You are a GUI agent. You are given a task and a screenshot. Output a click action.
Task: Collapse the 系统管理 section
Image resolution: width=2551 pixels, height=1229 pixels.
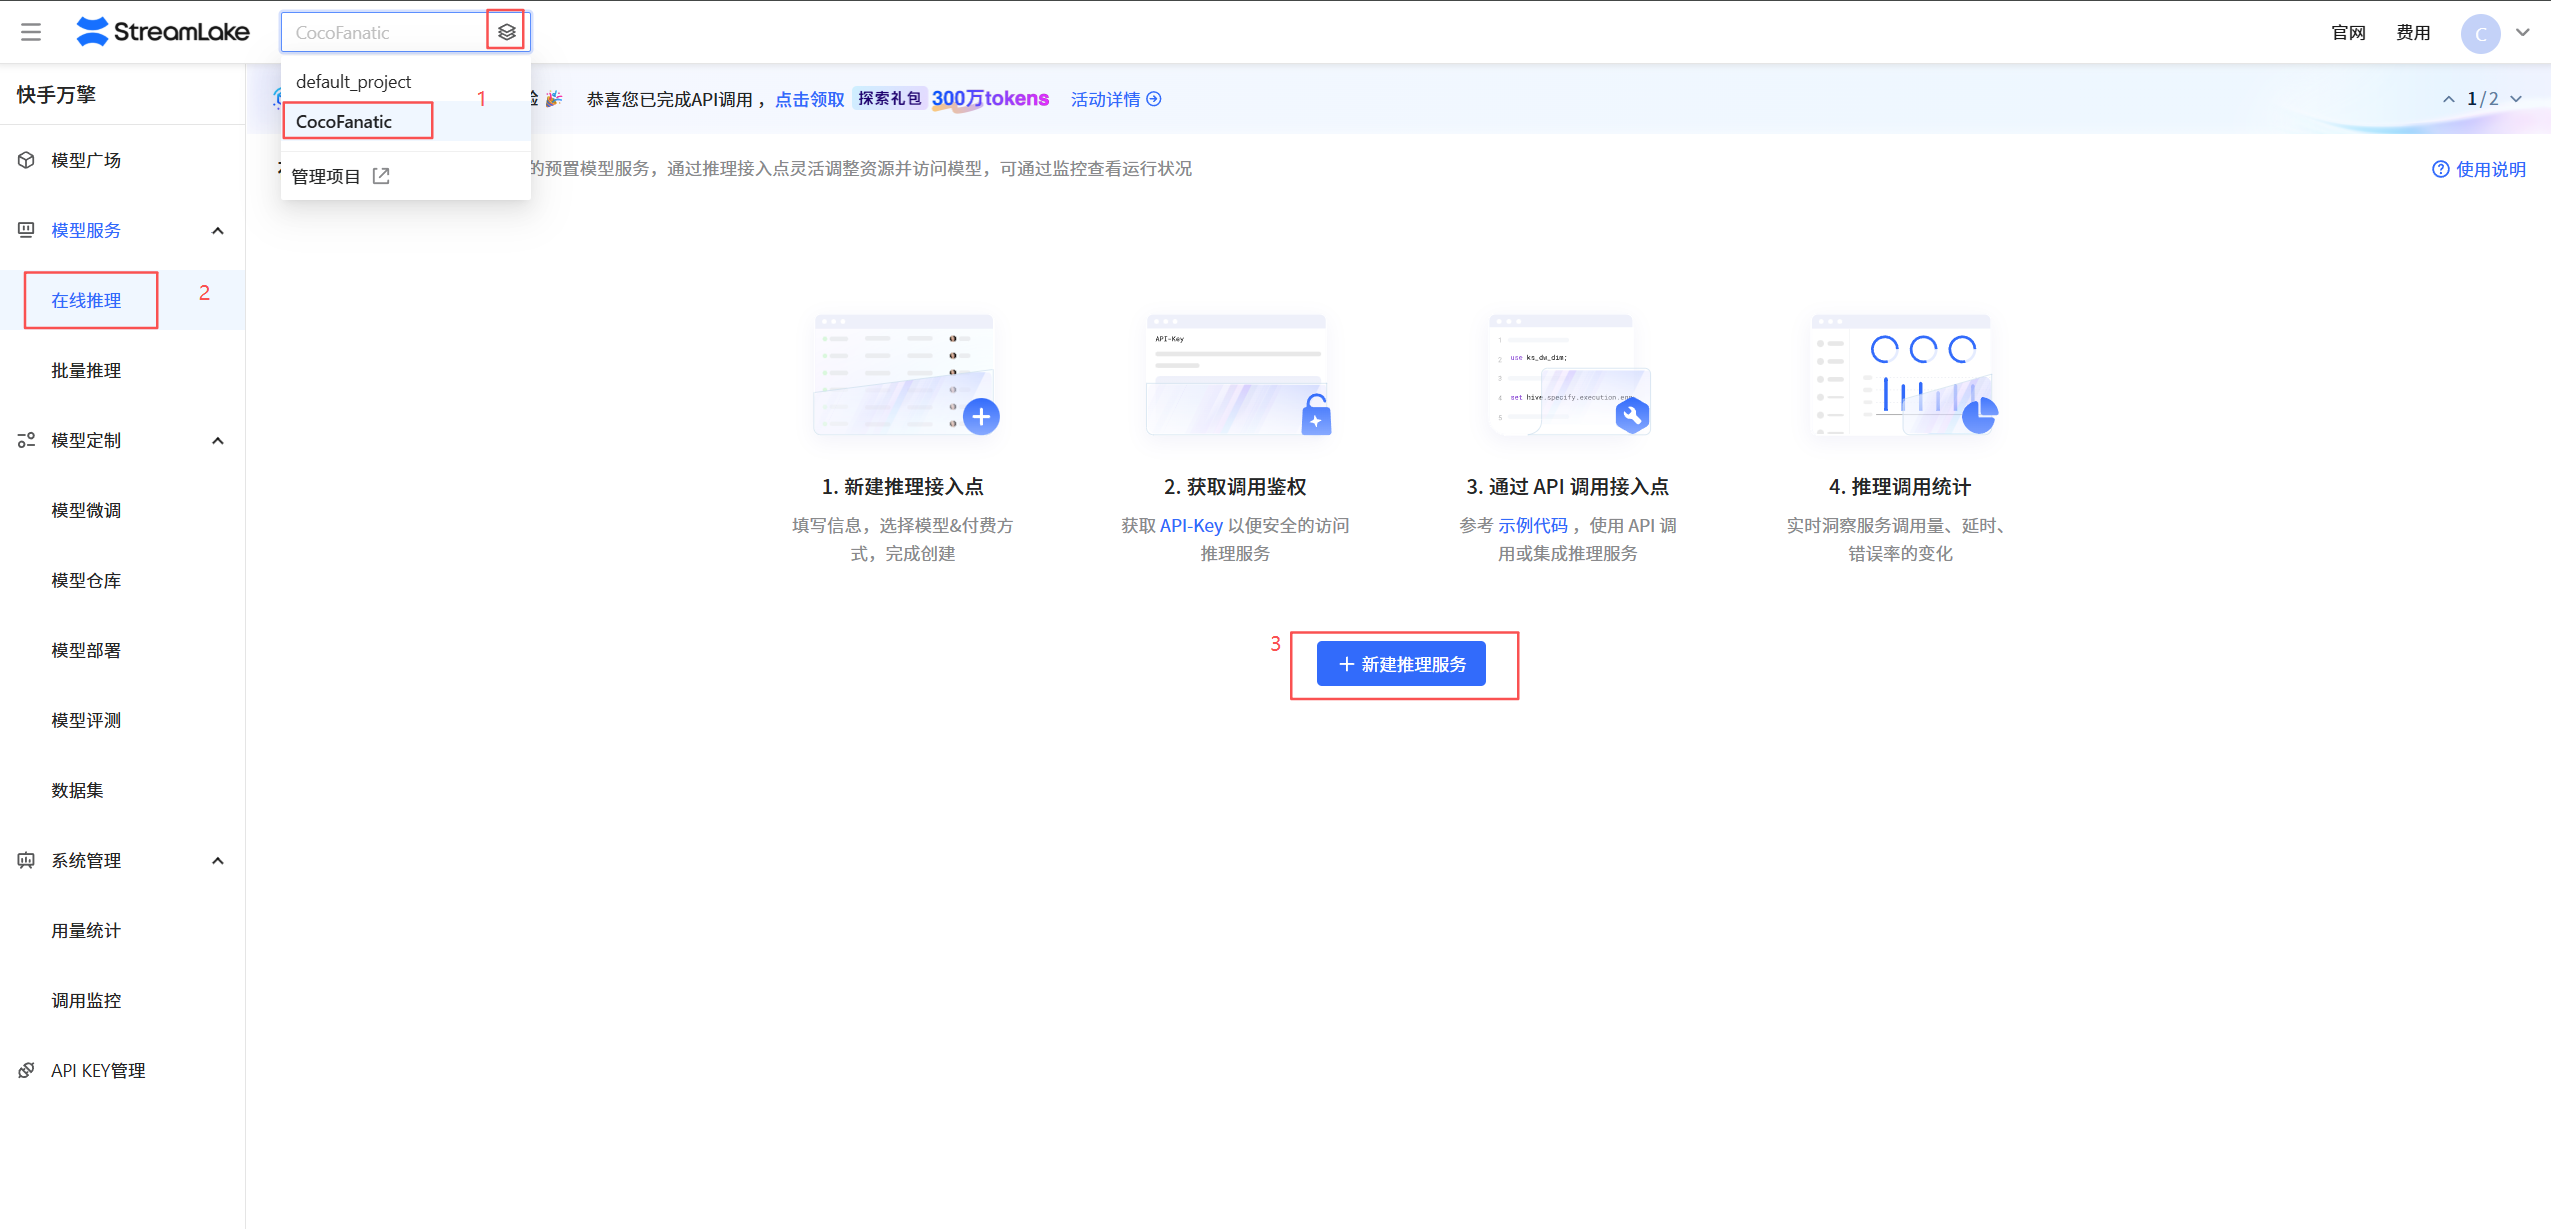(x=218, y=861)
